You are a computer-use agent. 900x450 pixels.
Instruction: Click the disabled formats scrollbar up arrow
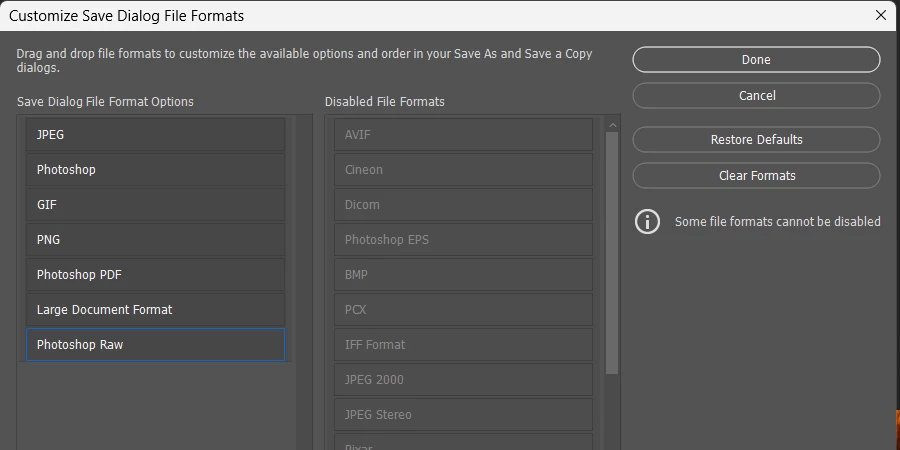(x=612, y=125)
